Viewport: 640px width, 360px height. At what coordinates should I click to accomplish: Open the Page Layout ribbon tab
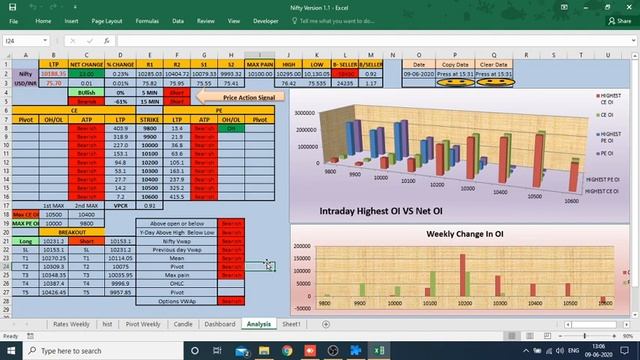[x=107, y=21]
